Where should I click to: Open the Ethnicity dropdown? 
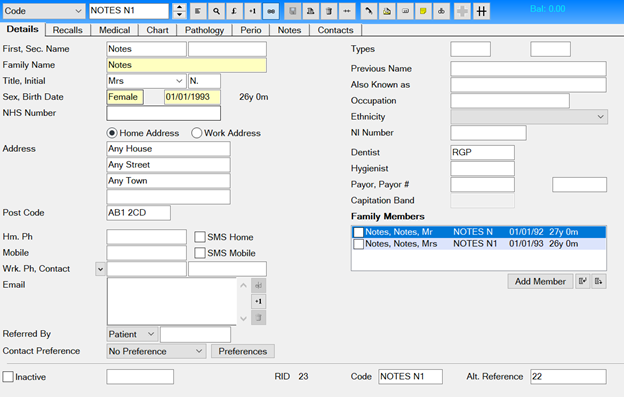tap(529, 117)
